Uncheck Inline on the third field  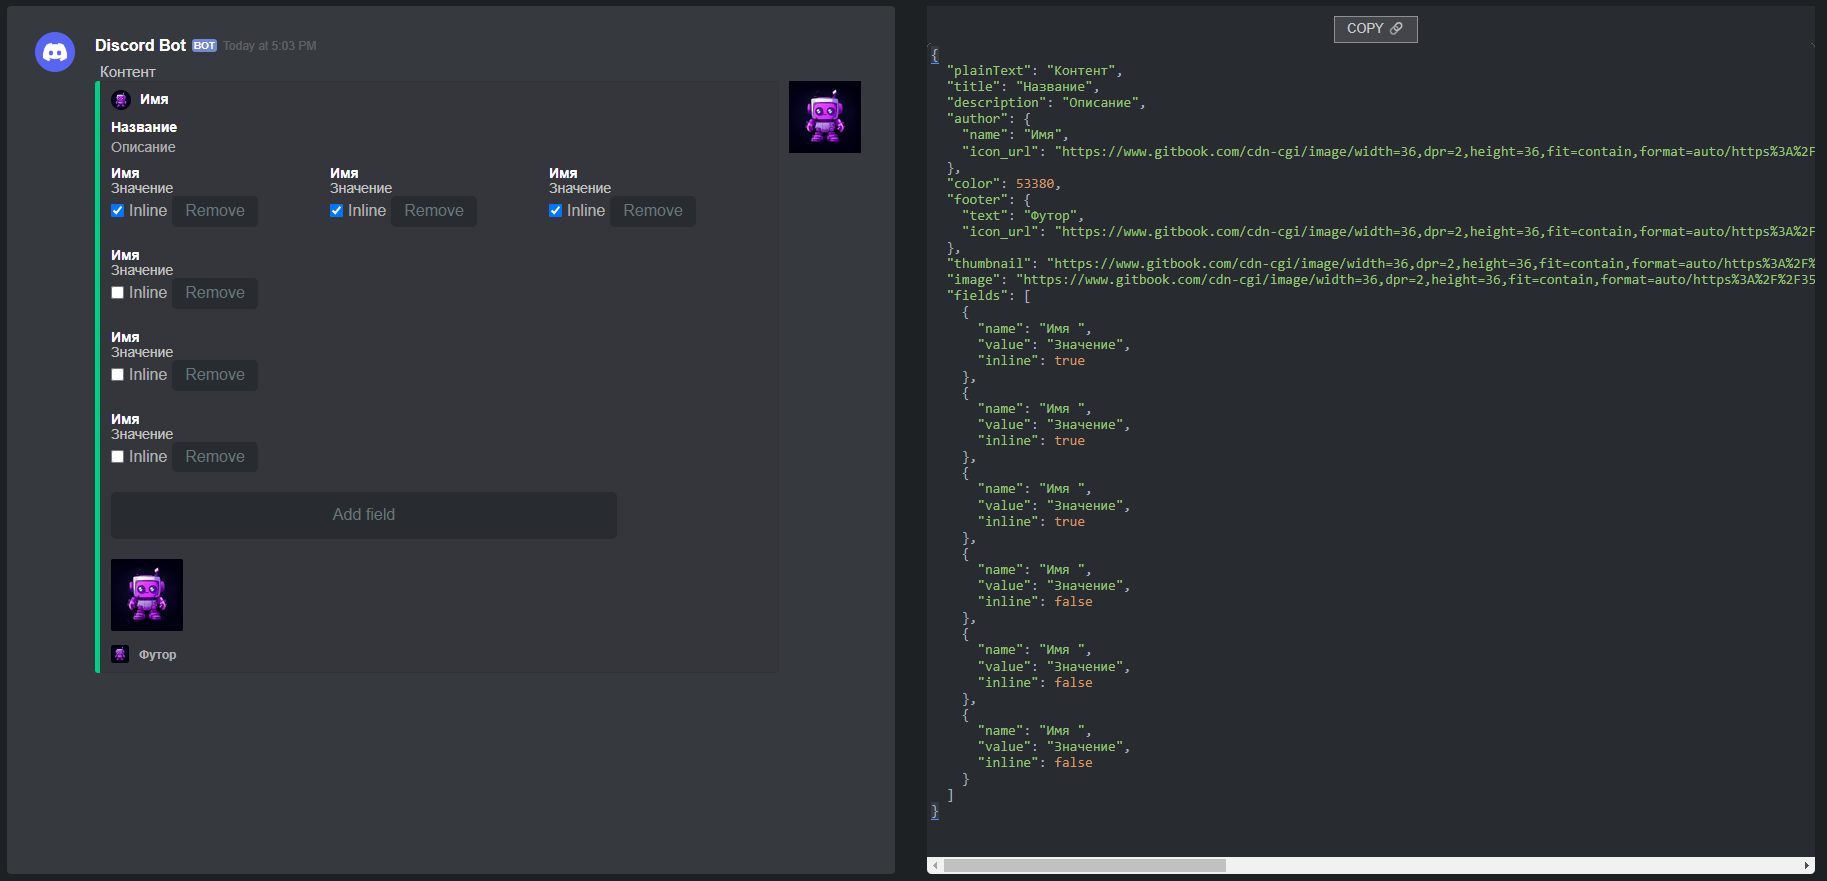[x=556, y=211]
